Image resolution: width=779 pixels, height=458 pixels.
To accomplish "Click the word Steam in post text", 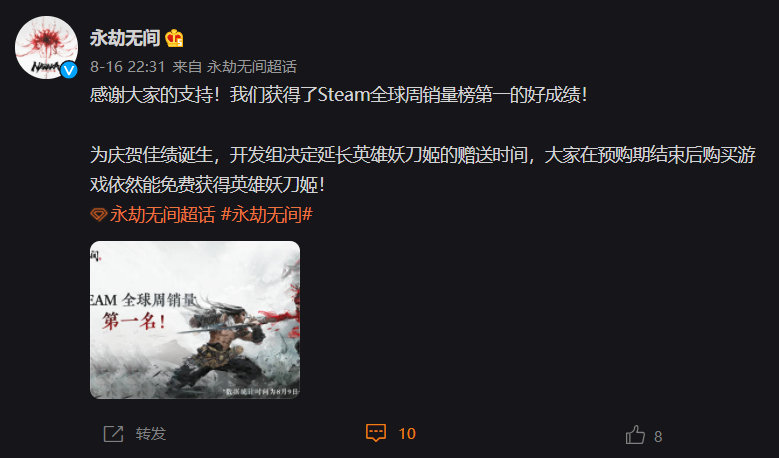I will coord(344,95).
